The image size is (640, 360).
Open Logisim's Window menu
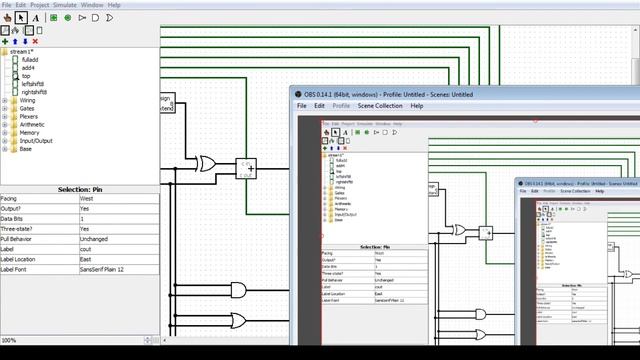[x=92, y=5]
